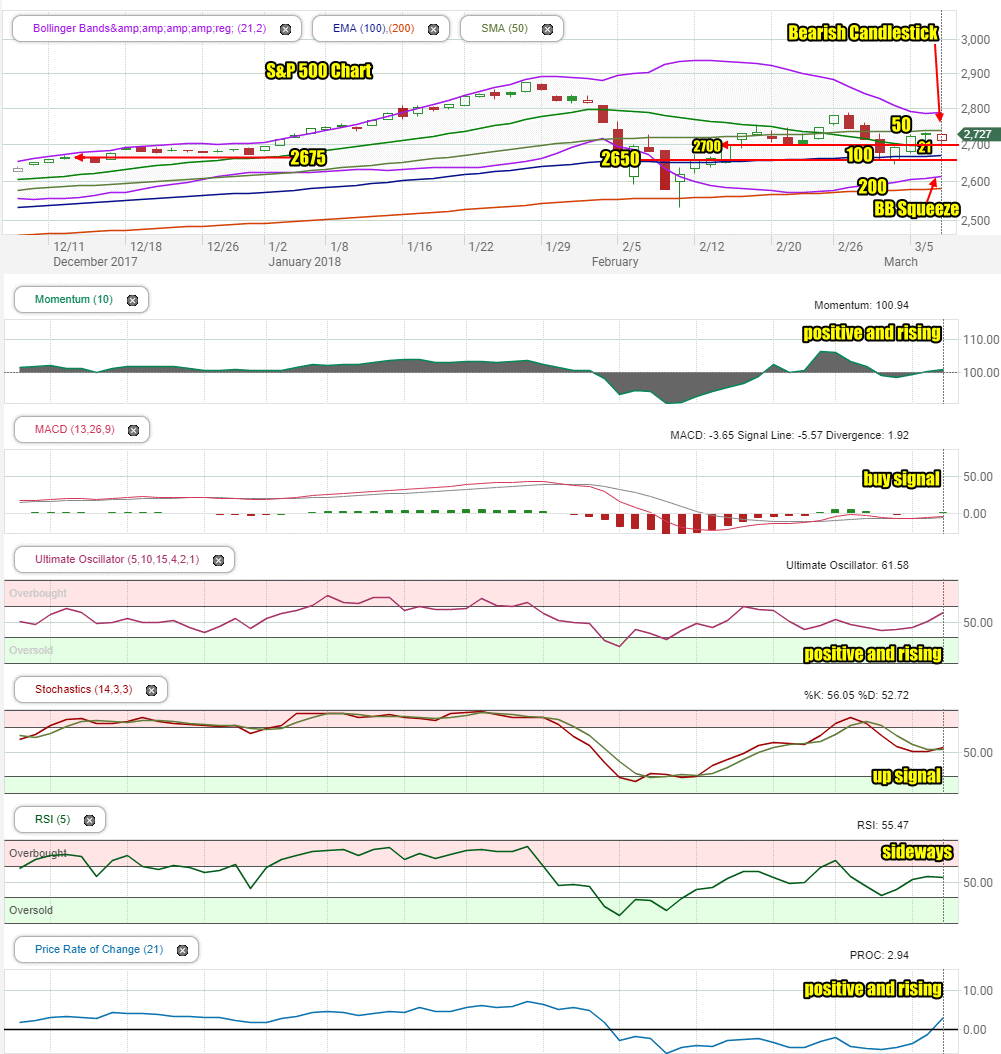This screenshot has width=1001, height=1054.
Task: Close the MACD (13,26,9) indicator
Action: [134, 430]
